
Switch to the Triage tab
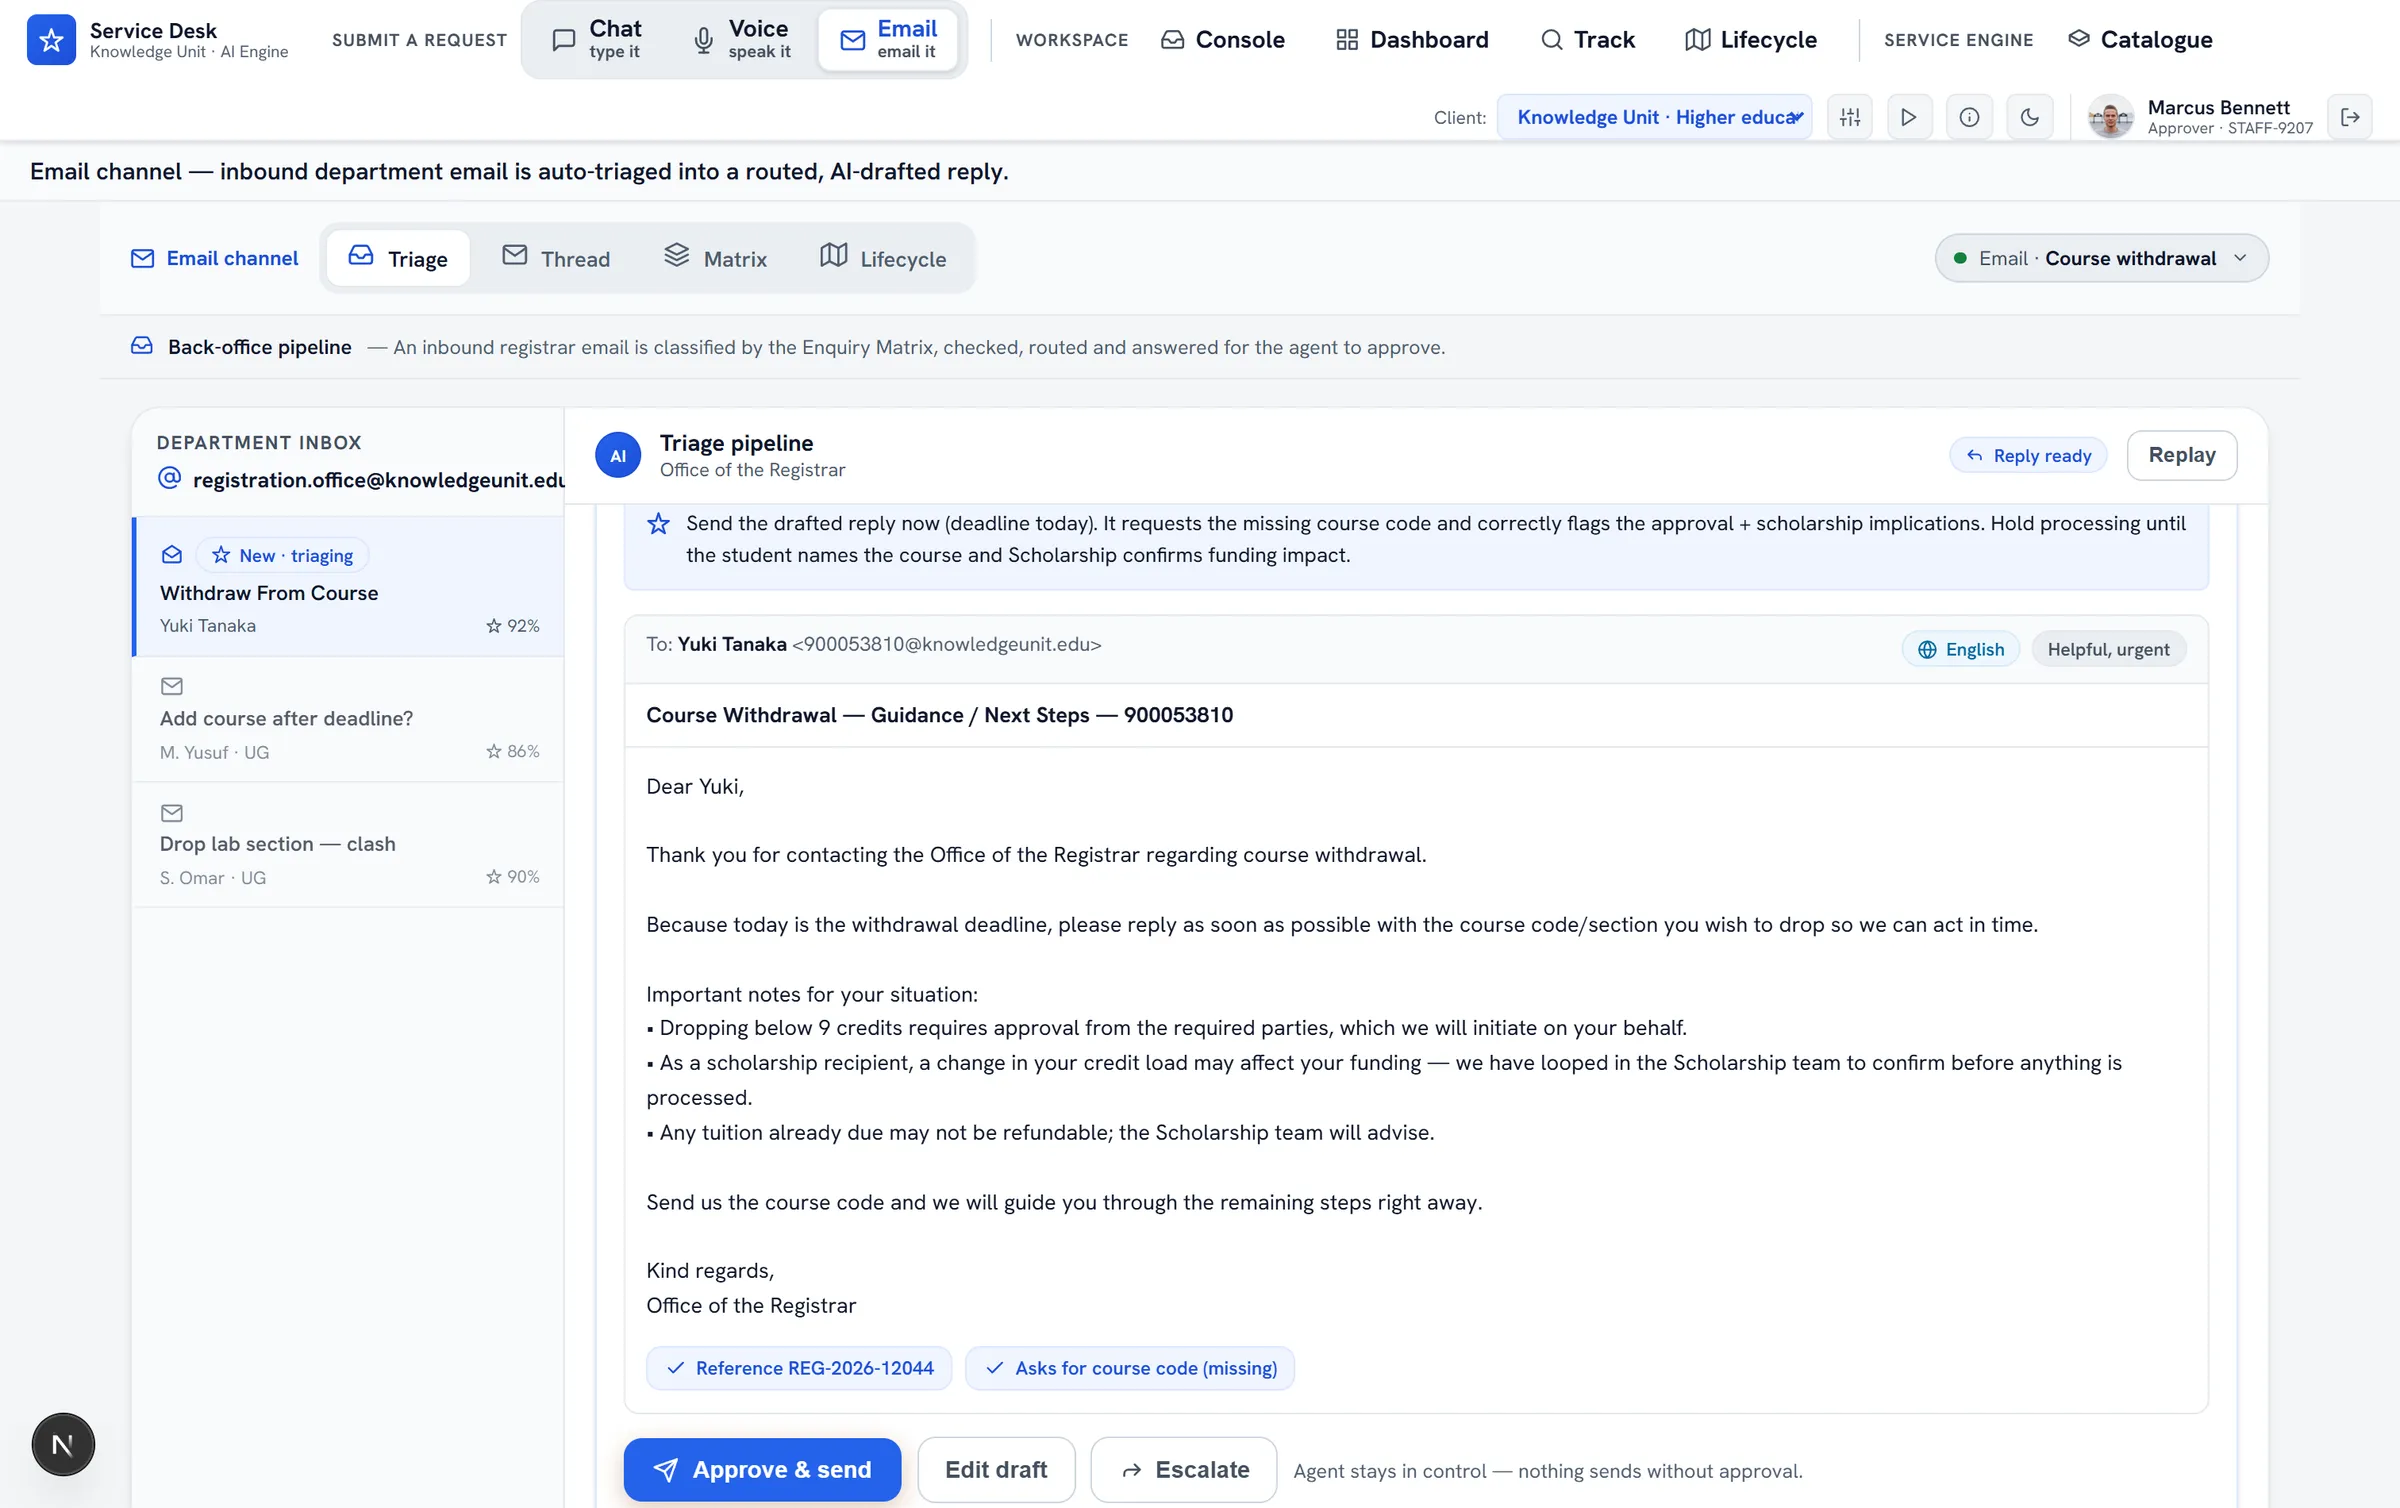tap(398, 258)
